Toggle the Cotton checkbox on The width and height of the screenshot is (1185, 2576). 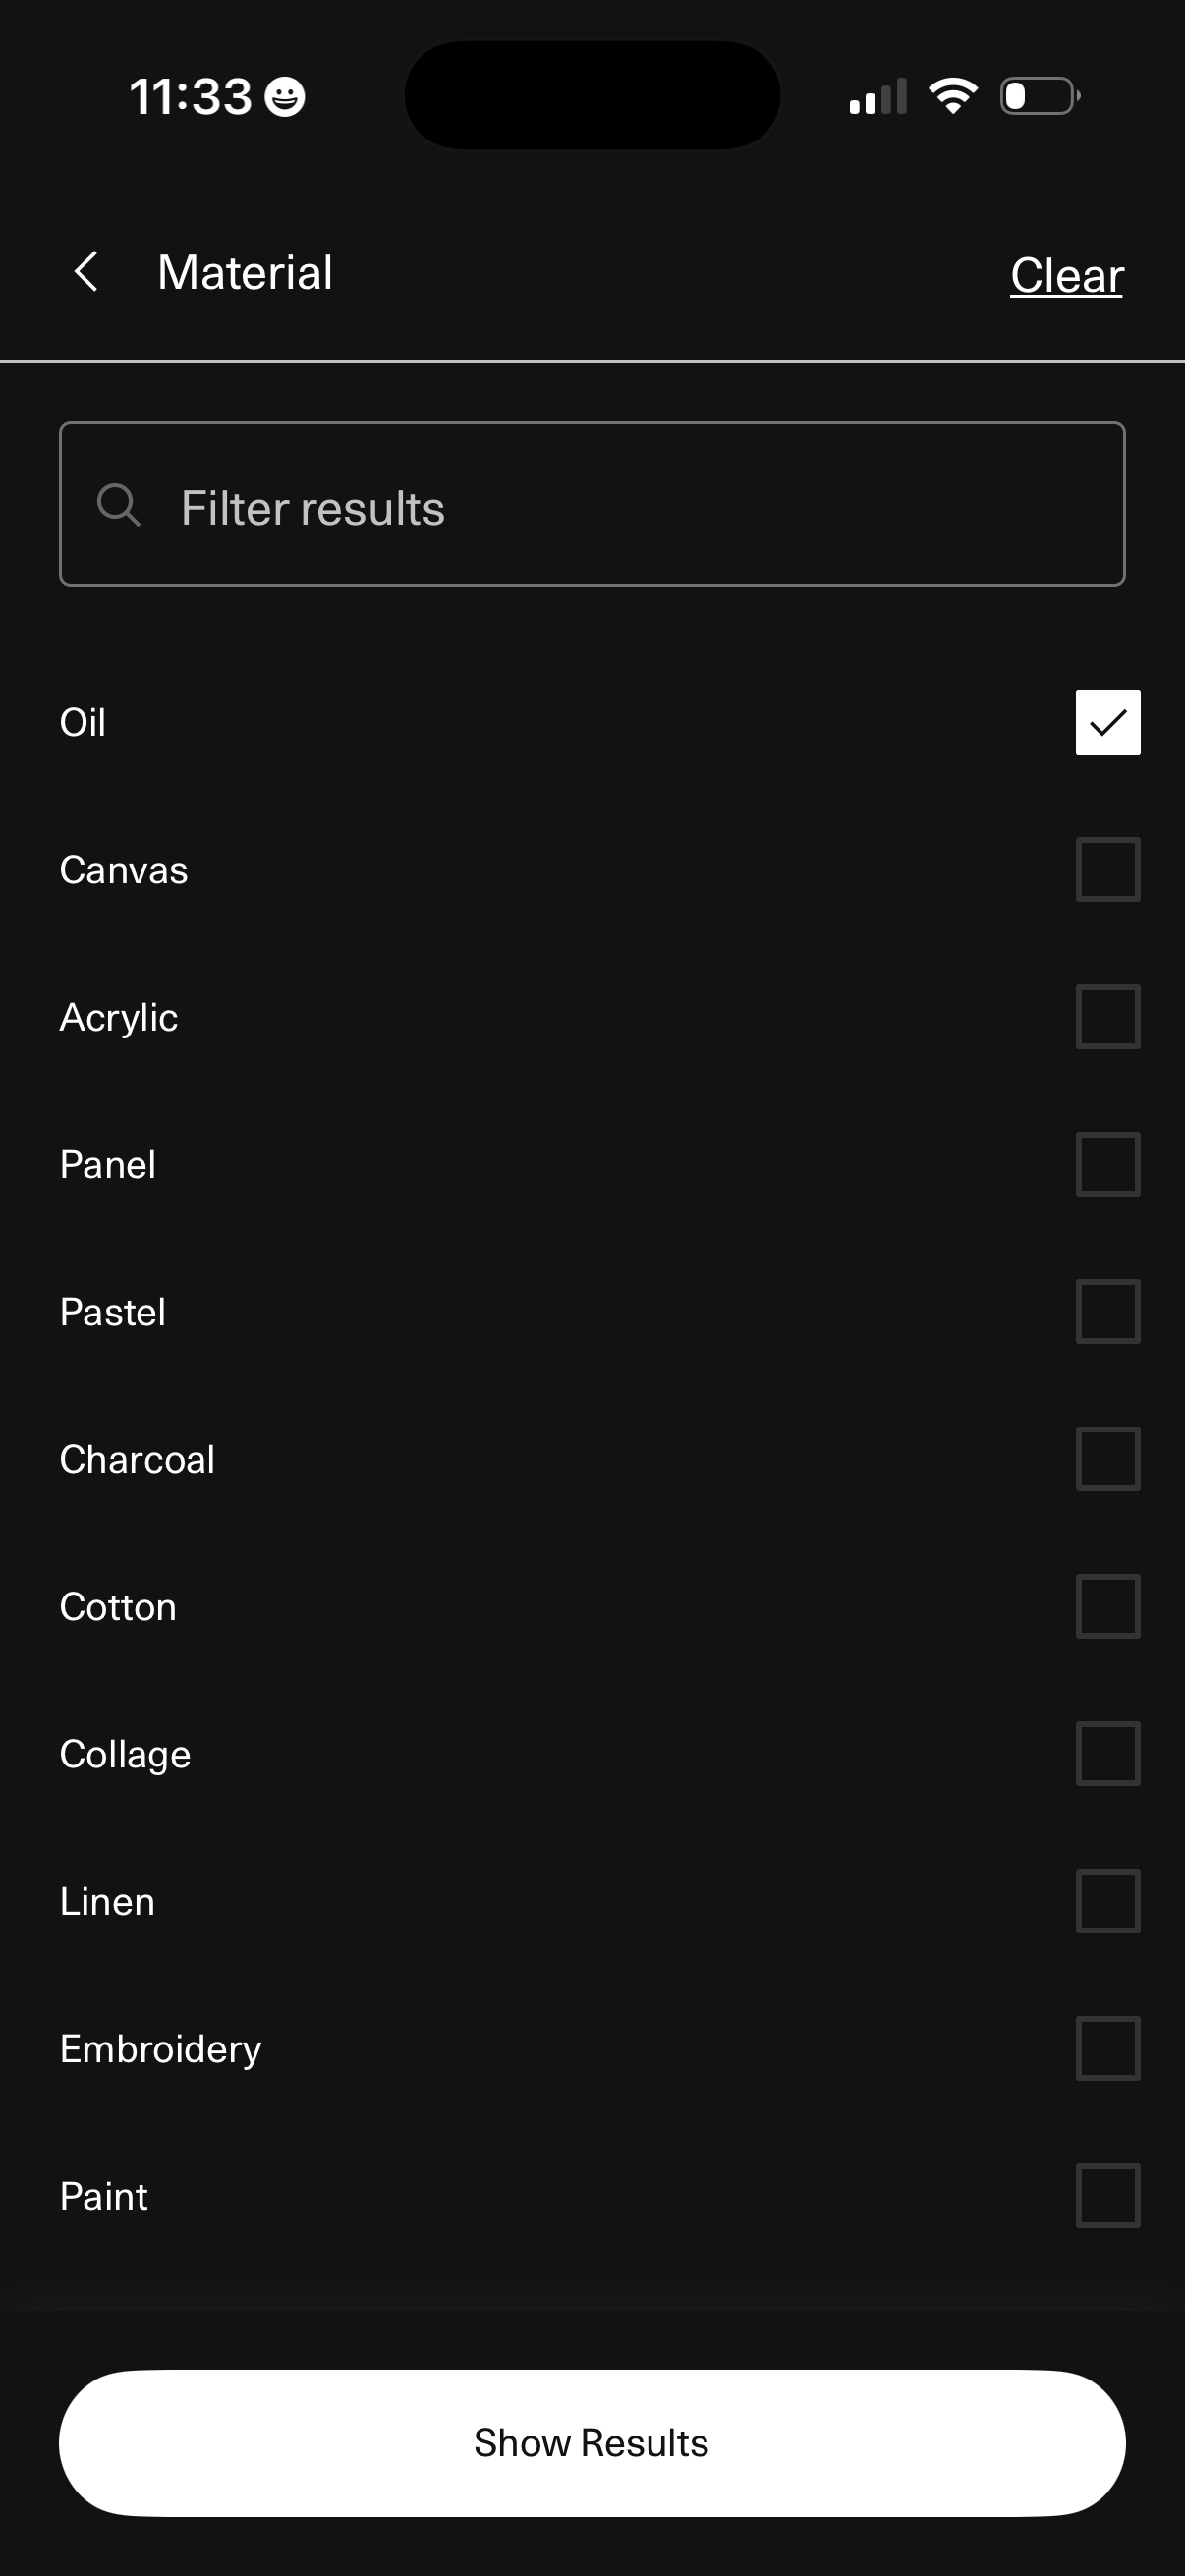pos(1107,1606)
